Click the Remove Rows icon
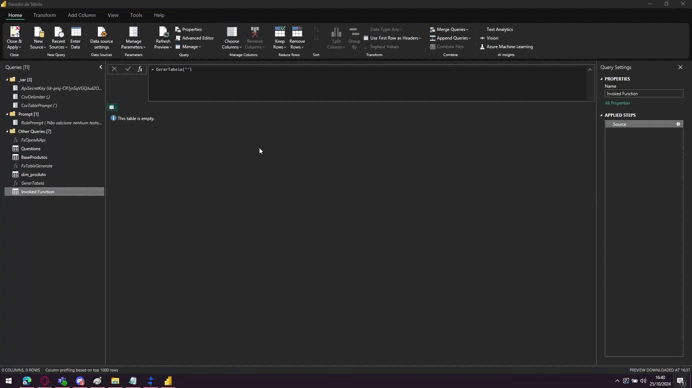This screenshot has height=388, width=692. 297,32
